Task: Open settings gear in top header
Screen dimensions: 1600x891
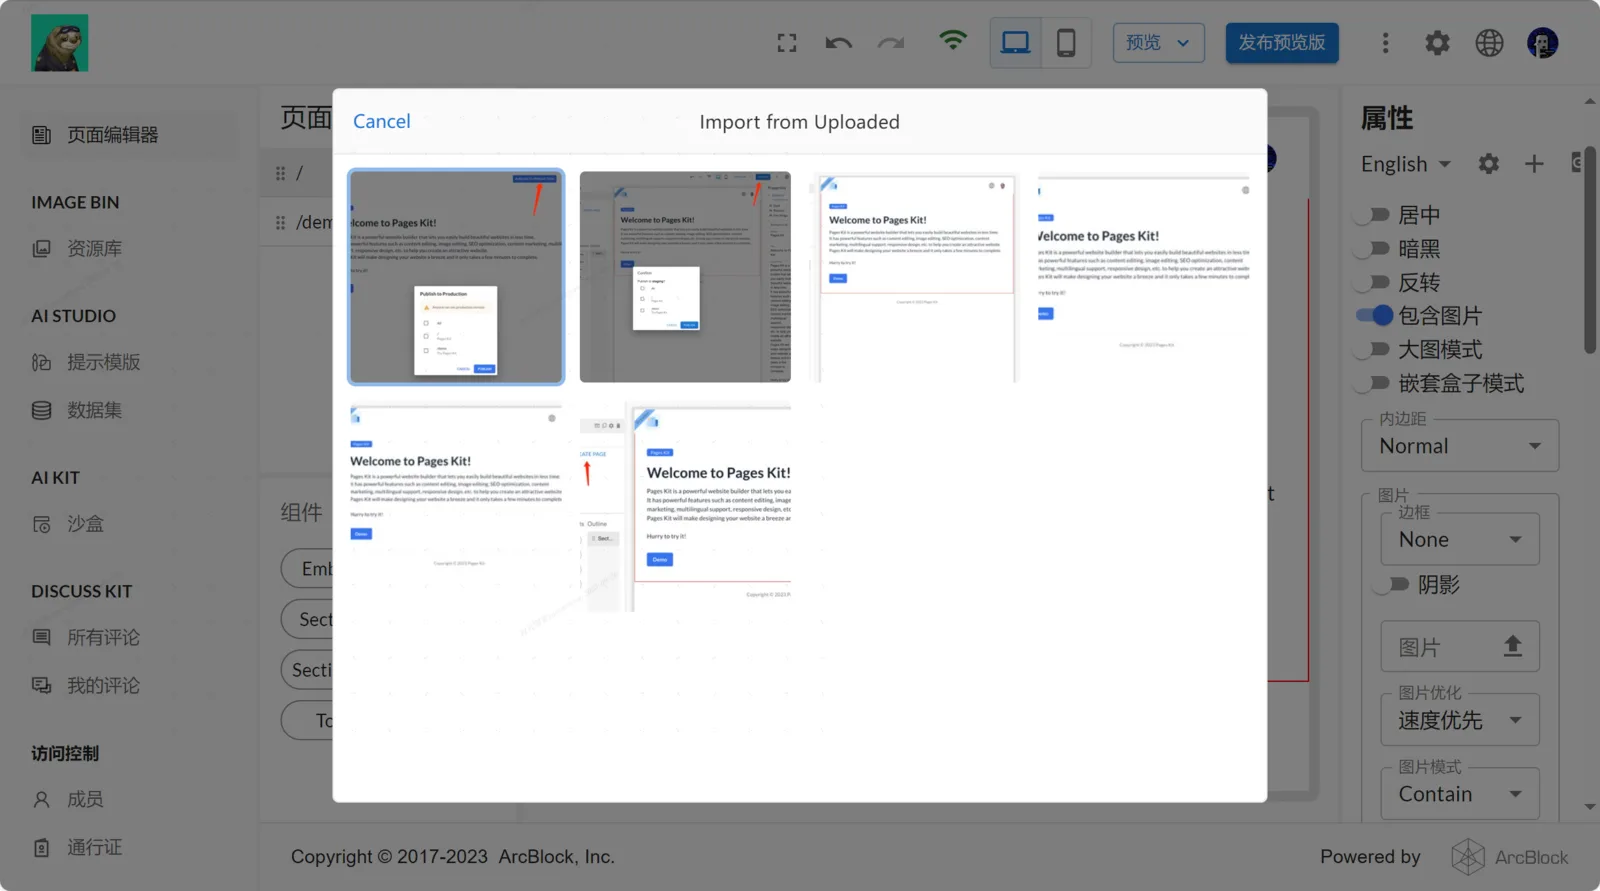Action: [x=1437, y=43]
